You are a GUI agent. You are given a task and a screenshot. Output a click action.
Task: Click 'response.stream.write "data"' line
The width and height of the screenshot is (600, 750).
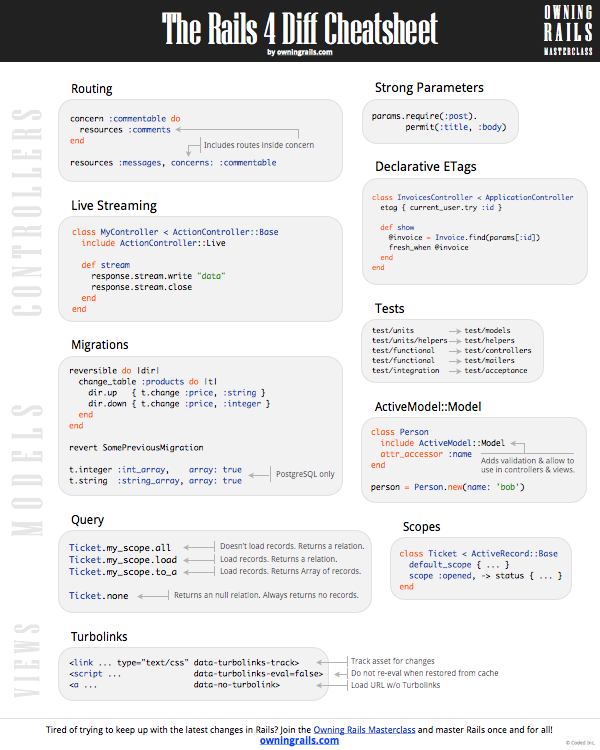(x=158, y=276)
